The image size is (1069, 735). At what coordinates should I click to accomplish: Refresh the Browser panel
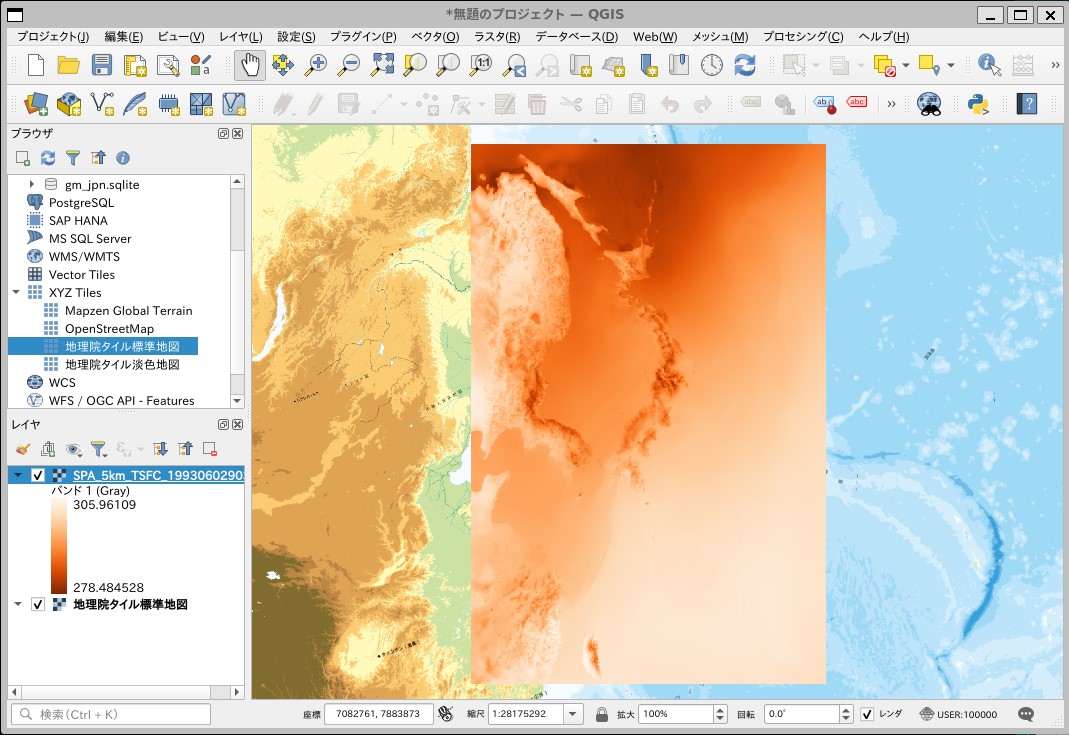click(48, 158)
